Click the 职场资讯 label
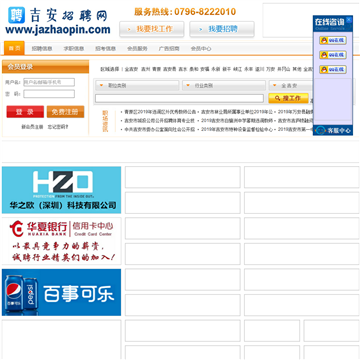The height and width of the screenshot is (360, 360). (105, 122)
